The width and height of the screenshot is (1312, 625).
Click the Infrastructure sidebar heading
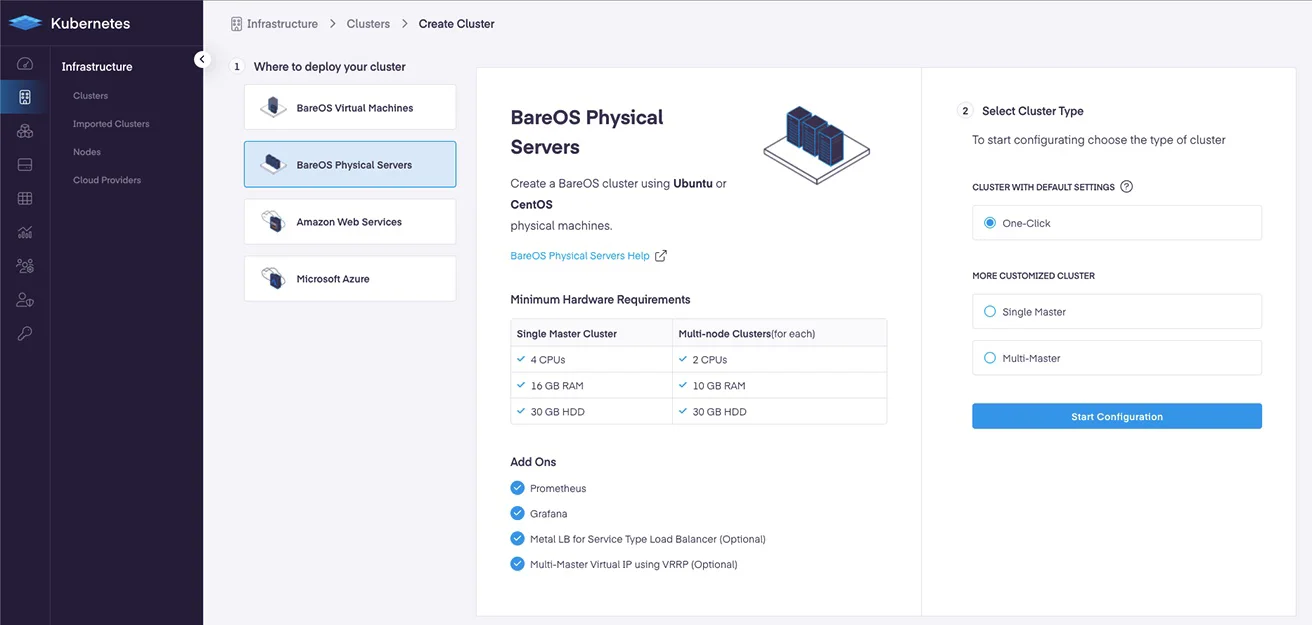97,67
